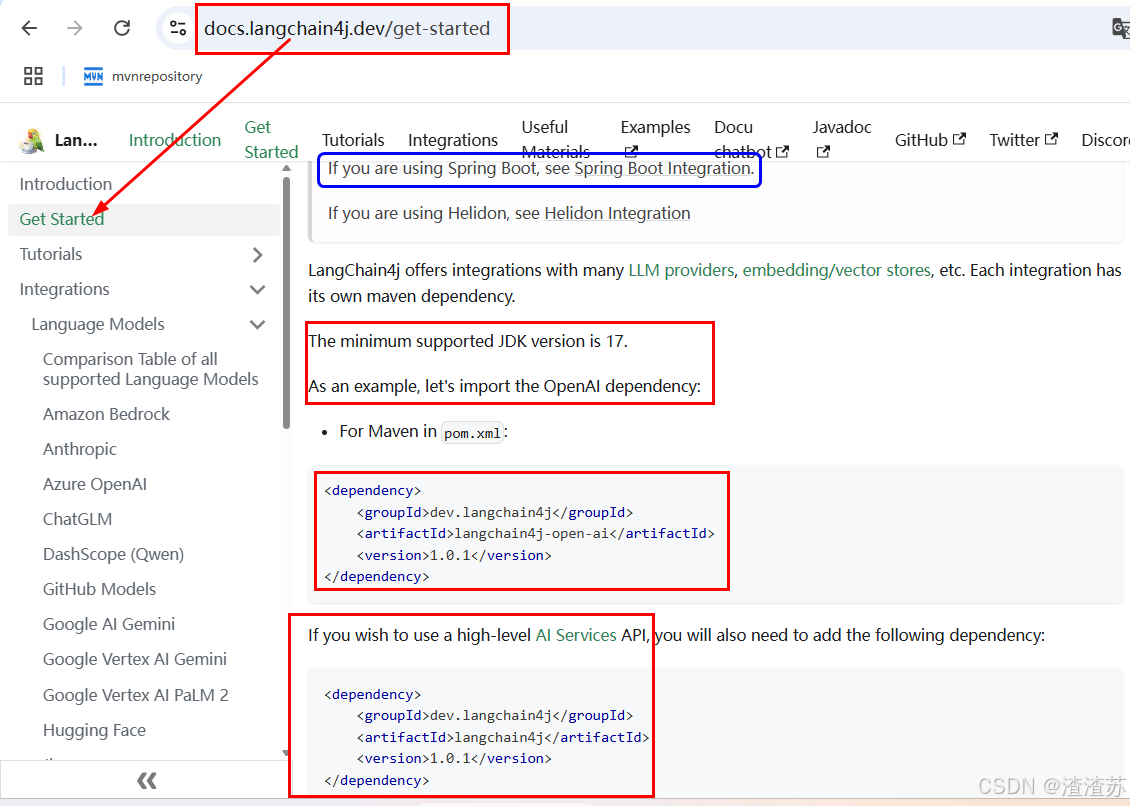
Task: Click the sidebar scrollbar up arrow
Action: pyautogui.click(x=286, y=168)
